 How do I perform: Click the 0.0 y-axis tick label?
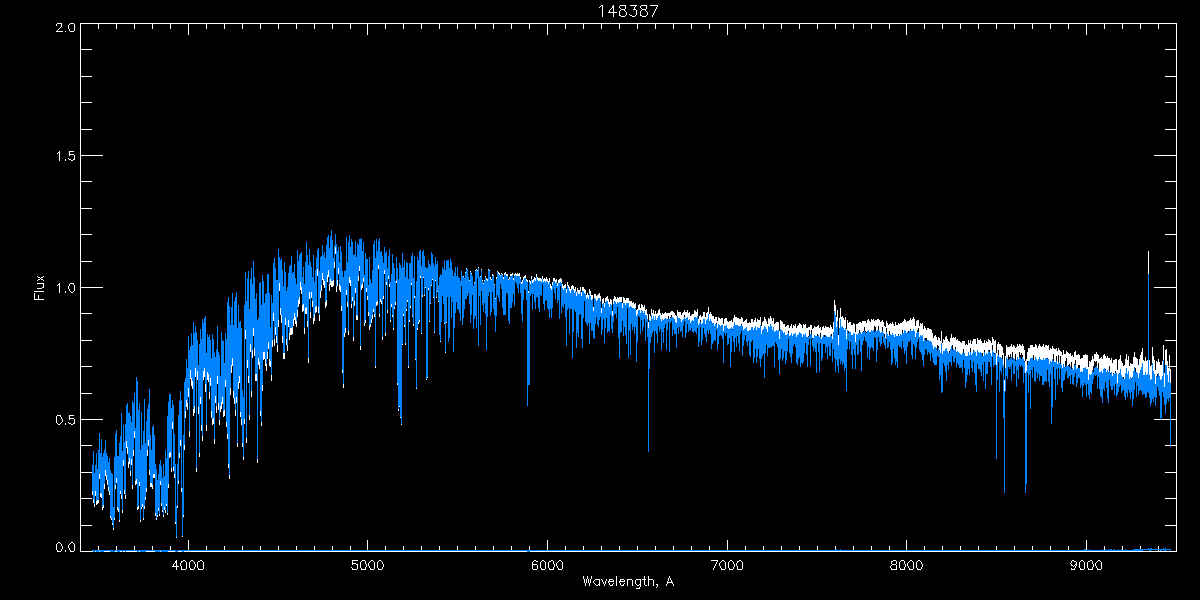click(x=65, y=548)
